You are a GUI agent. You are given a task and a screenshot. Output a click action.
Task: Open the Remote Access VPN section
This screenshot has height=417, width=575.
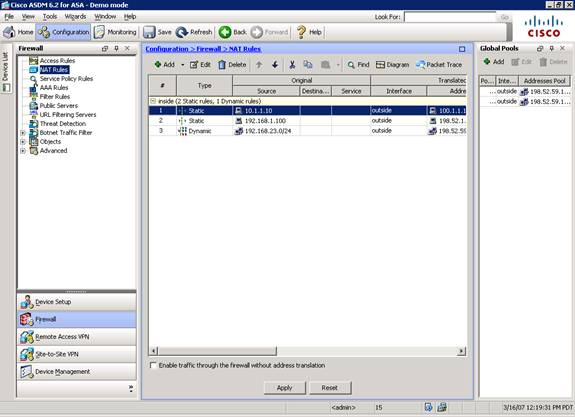tap(77, 337)
